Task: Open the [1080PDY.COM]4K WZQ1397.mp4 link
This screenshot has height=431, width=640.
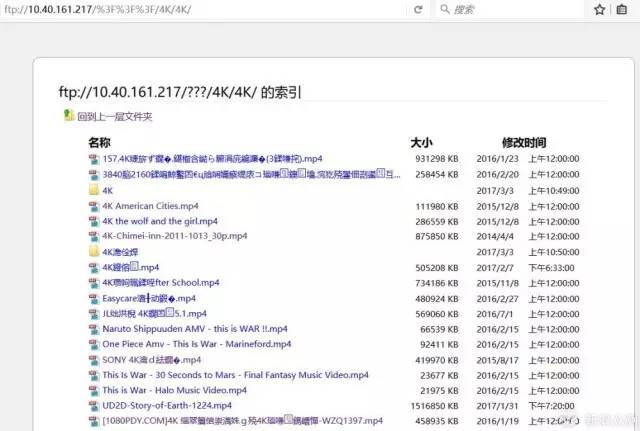Action: tap(242, 420)
